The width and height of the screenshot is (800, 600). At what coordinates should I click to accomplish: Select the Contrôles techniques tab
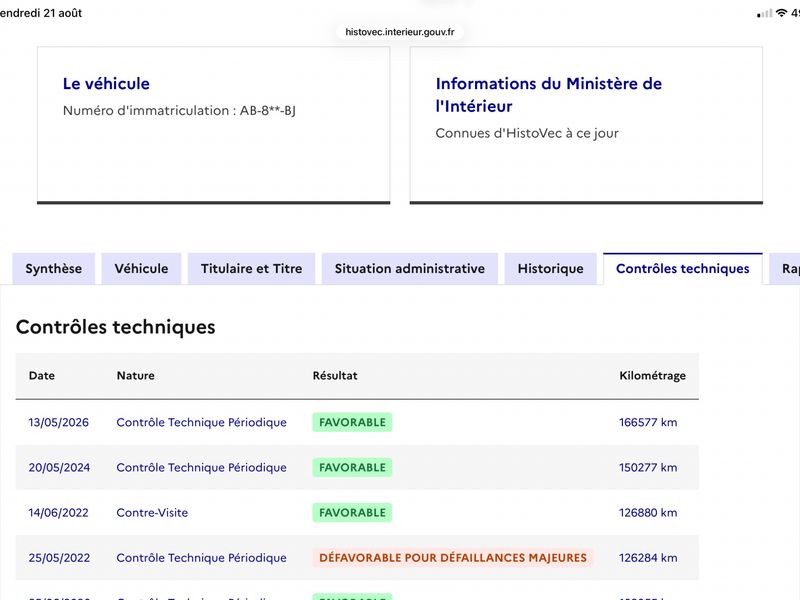pyautogui.click(x=683, y=268)
